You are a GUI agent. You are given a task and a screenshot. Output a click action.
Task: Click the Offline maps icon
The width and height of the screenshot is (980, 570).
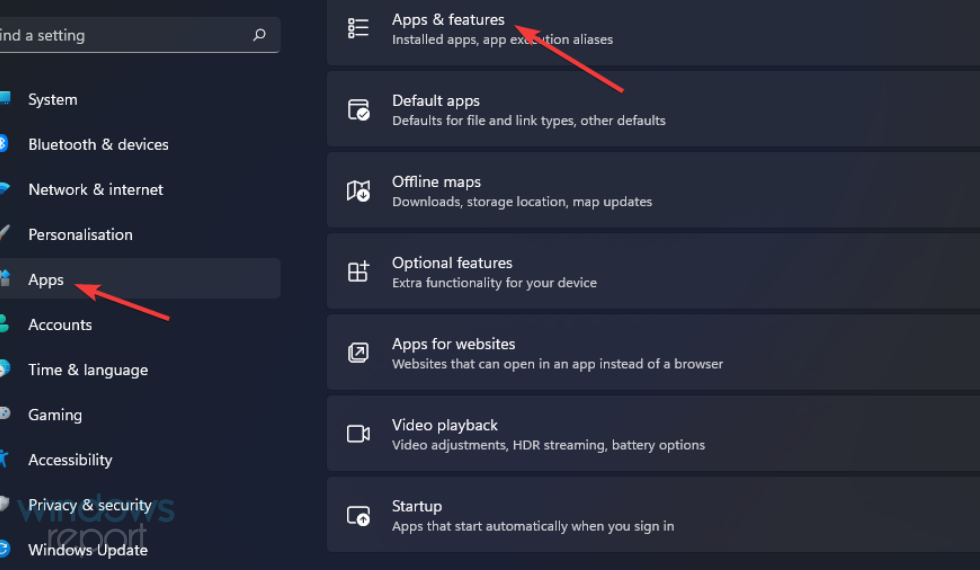point(358,191)
